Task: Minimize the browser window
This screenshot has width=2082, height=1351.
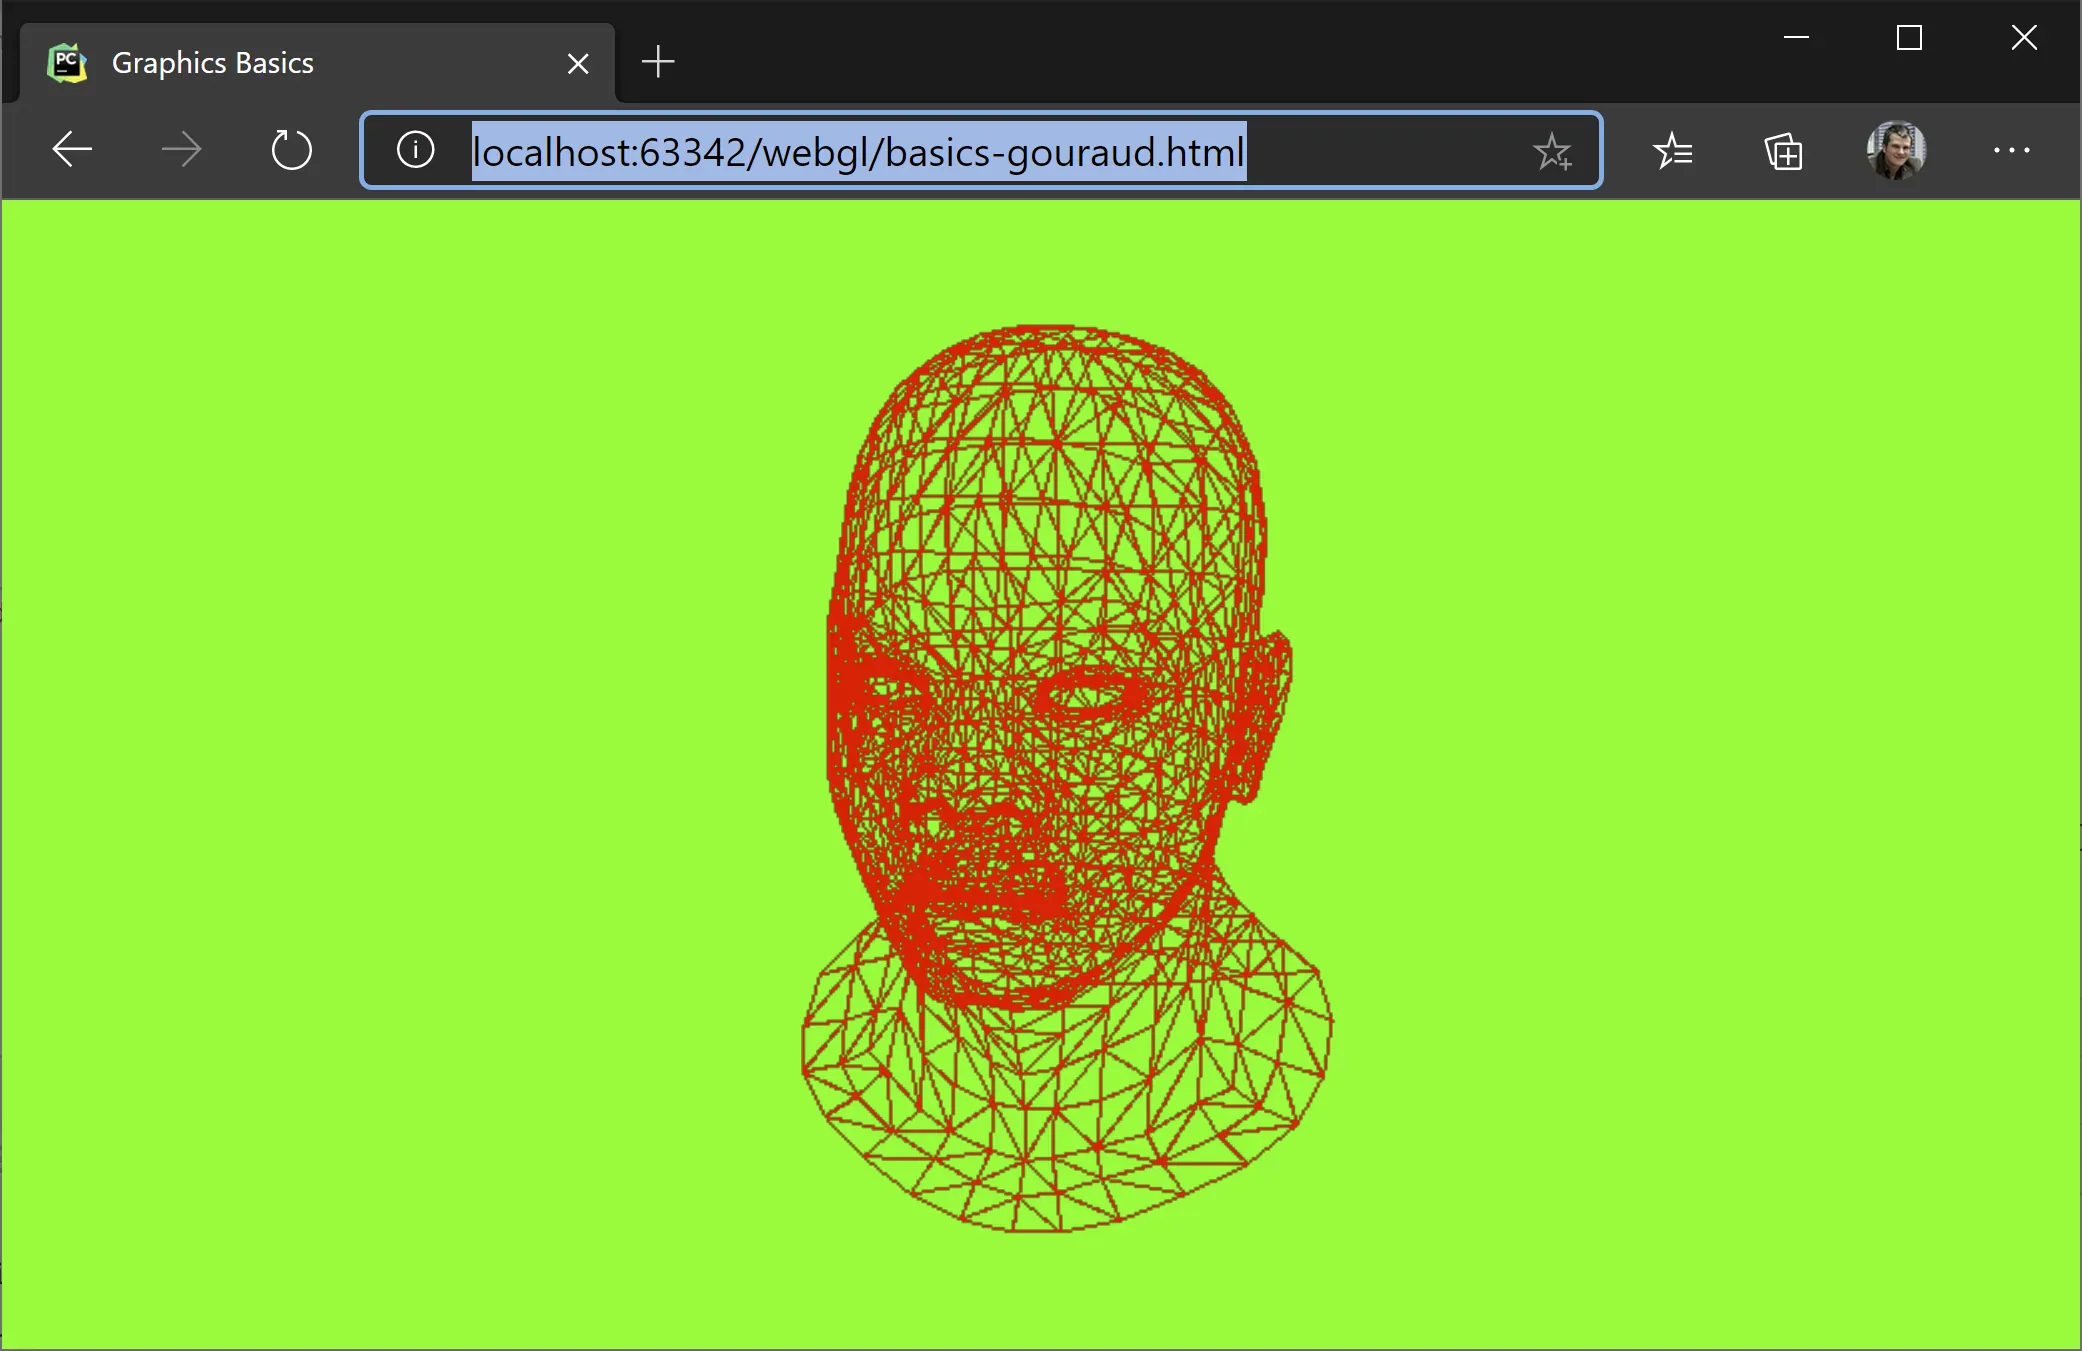Action: [1797, 38]
